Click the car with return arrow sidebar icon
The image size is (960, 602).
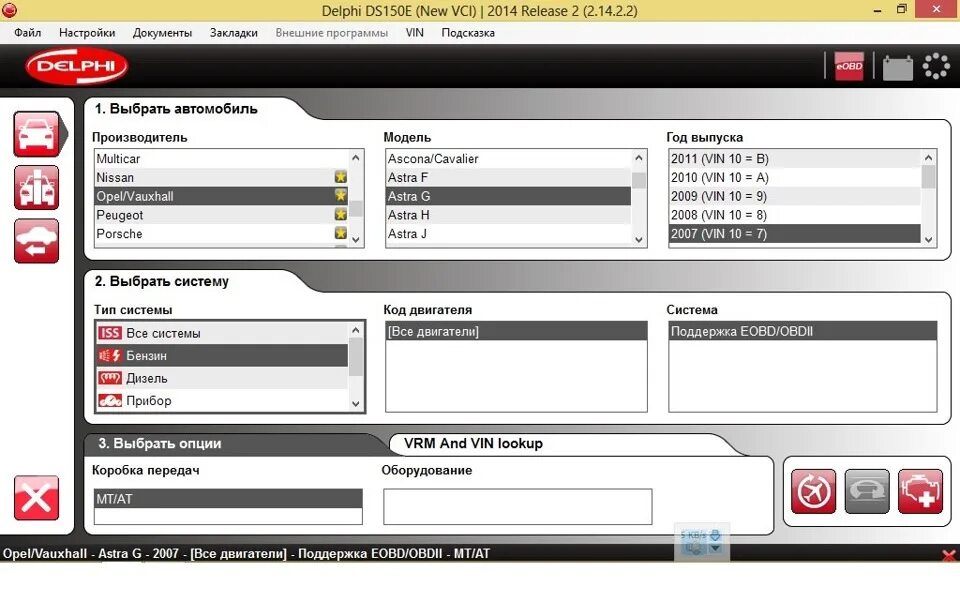click(x=37, y=241)
